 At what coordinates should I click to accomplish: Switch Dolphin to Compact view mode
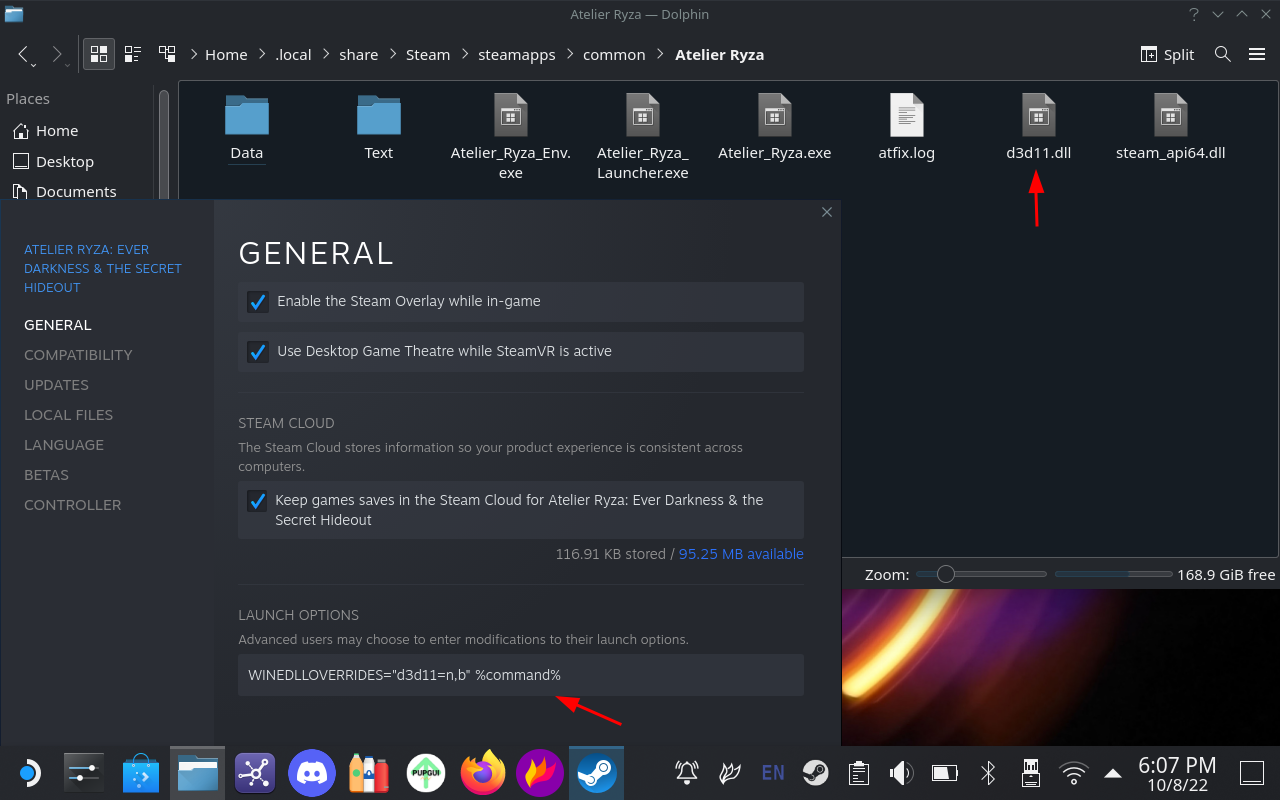[132, 54]
